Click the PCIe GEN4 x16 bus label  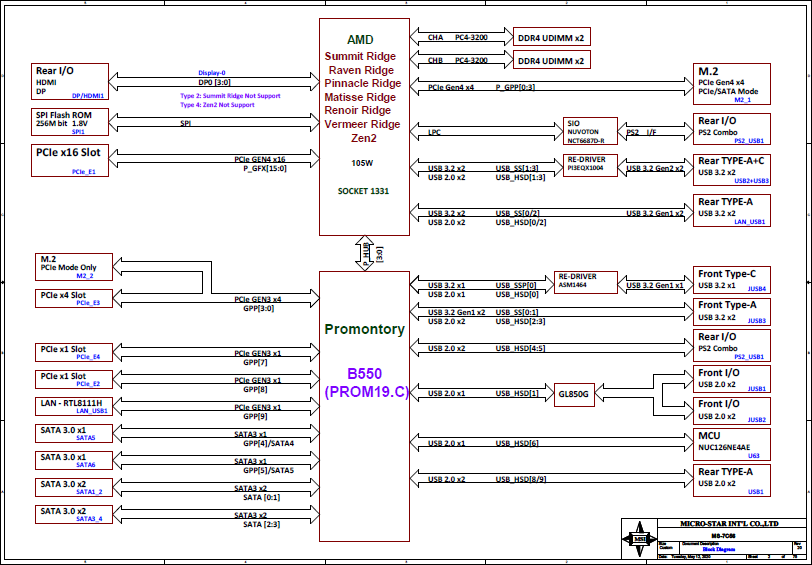pyautogui.click(x=260, y=160)
